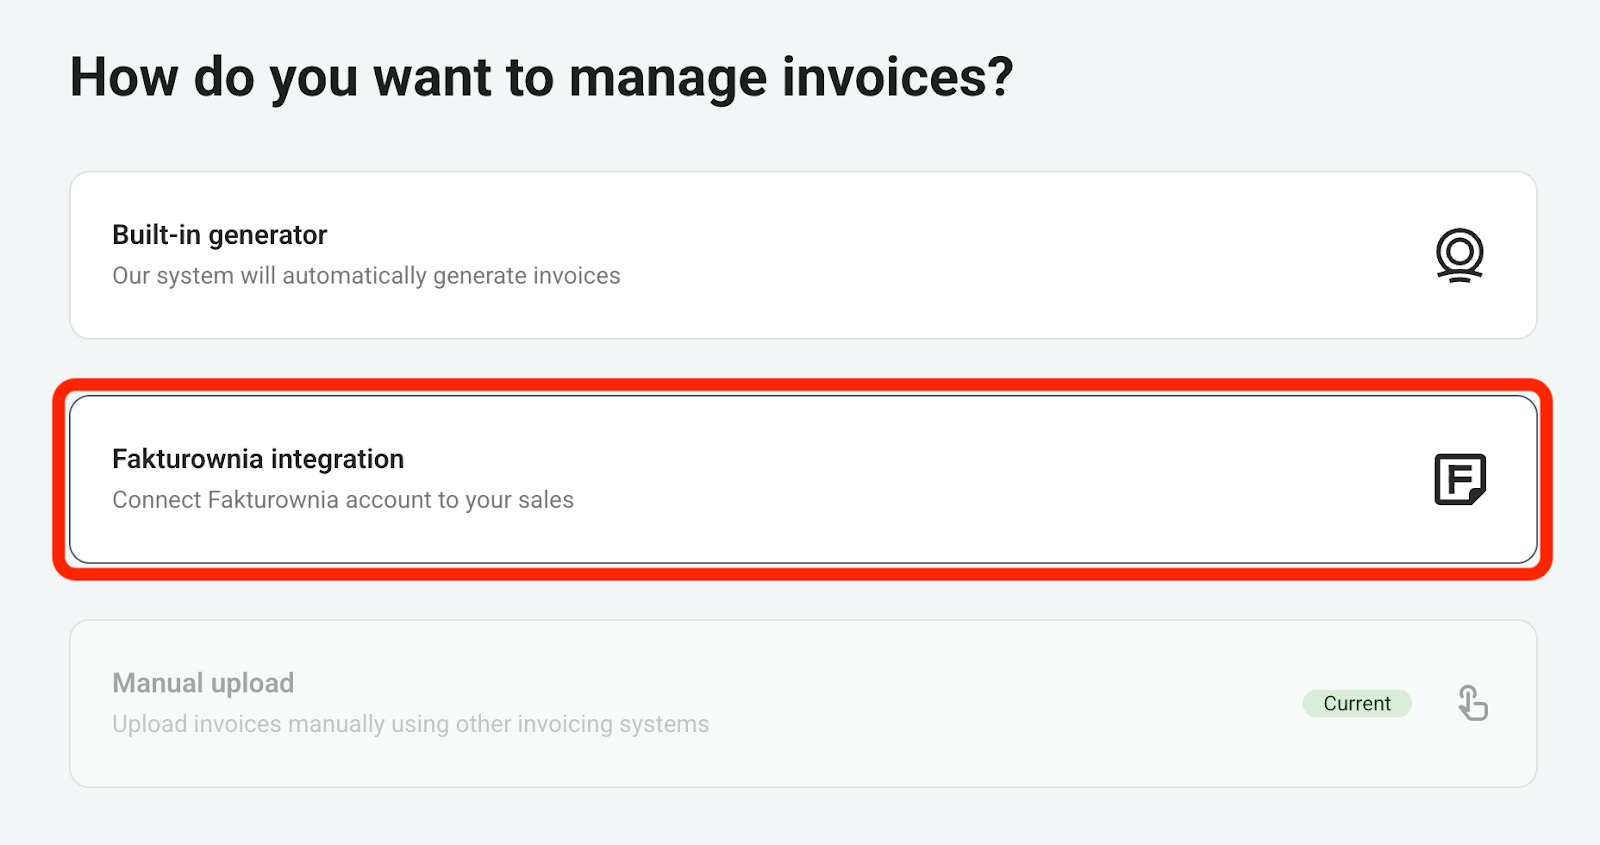Select the Fakturownia integration option title
Image resolution: width=1600 pixels, height=845 pixels.
coord(258,459)
